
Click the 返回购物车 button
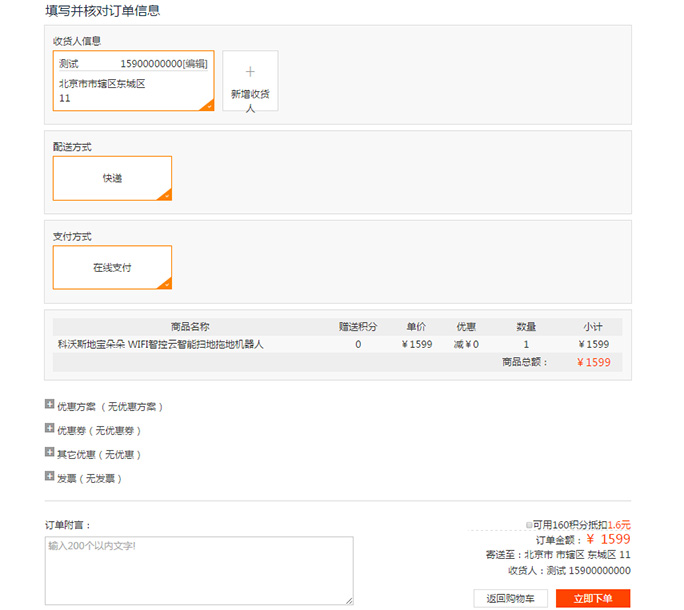click(x=510, y=598)
